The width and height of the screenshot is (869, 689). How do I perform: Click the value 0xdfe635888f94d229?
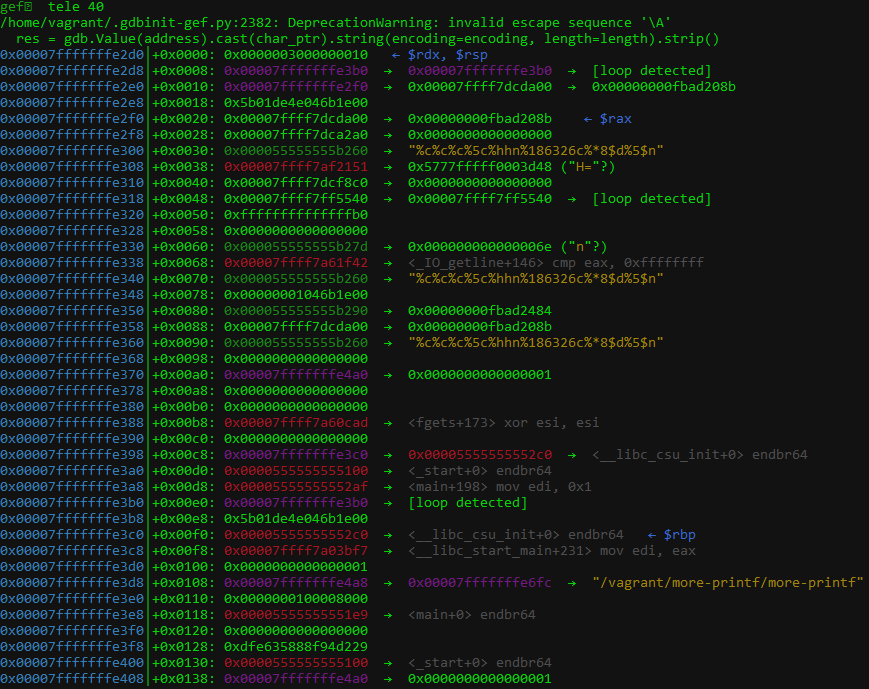click(x=296, y=647)
